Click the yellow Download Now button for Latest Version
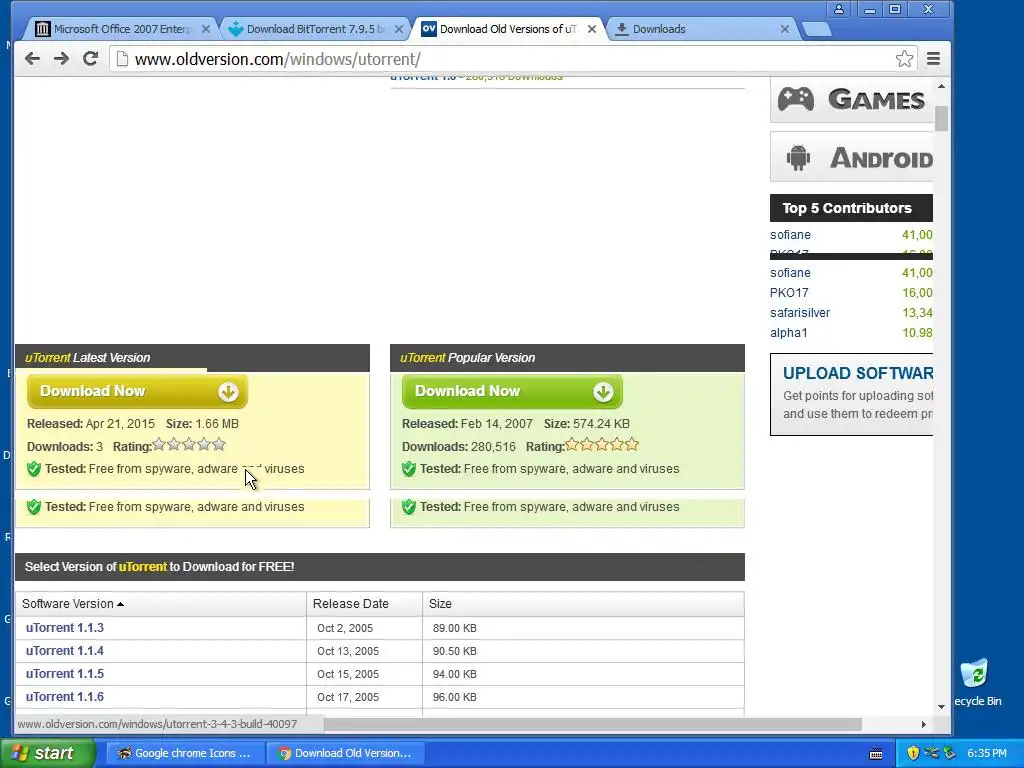 point(137,391)
